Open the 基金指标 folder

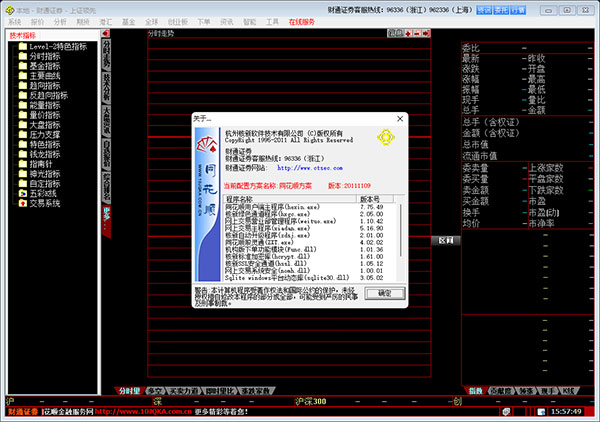pyautogui.click(x=40, y=66)
